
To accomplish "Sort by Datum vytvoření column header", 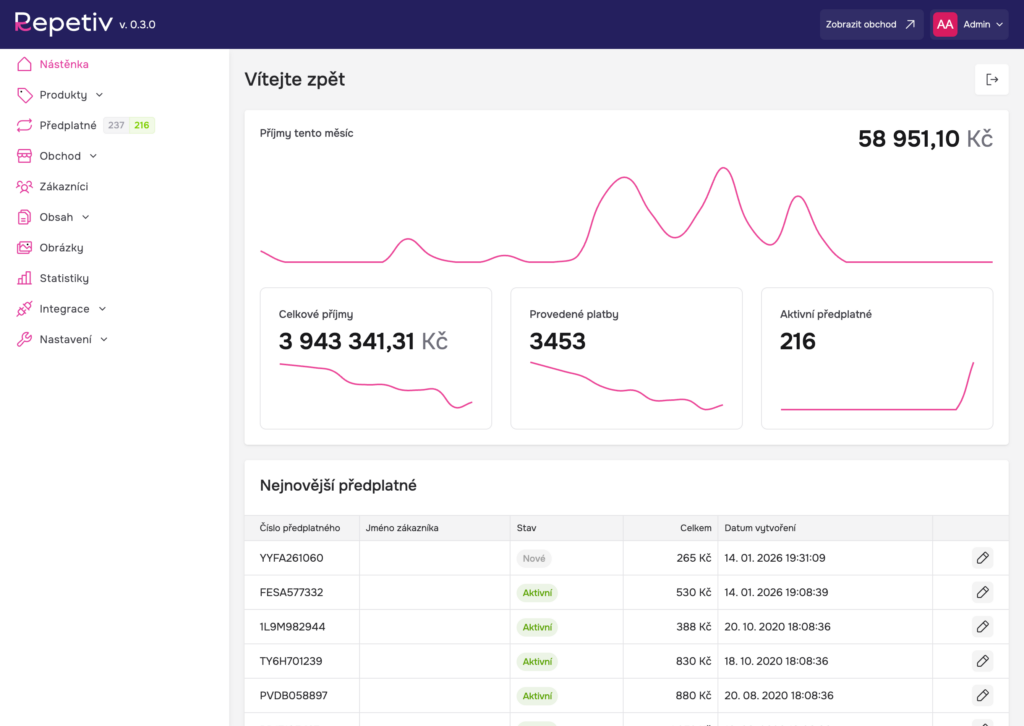I will pyautogui.click(x=760, y=528).
